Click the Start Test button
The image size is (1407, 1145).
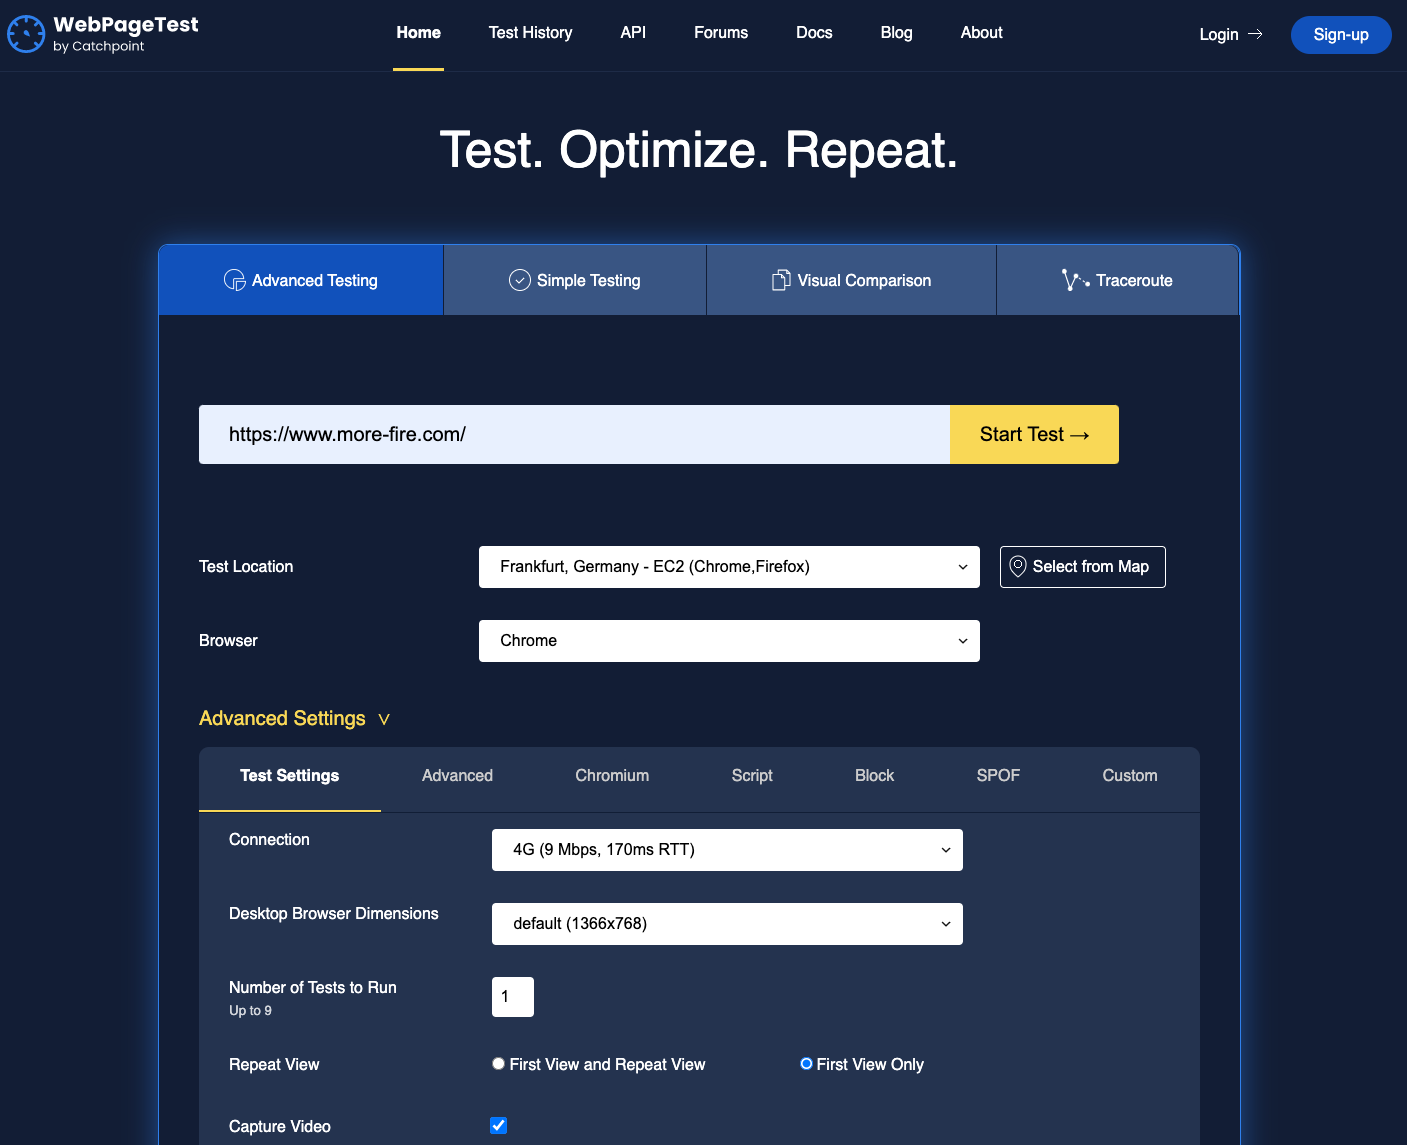tap(1034, 434)
